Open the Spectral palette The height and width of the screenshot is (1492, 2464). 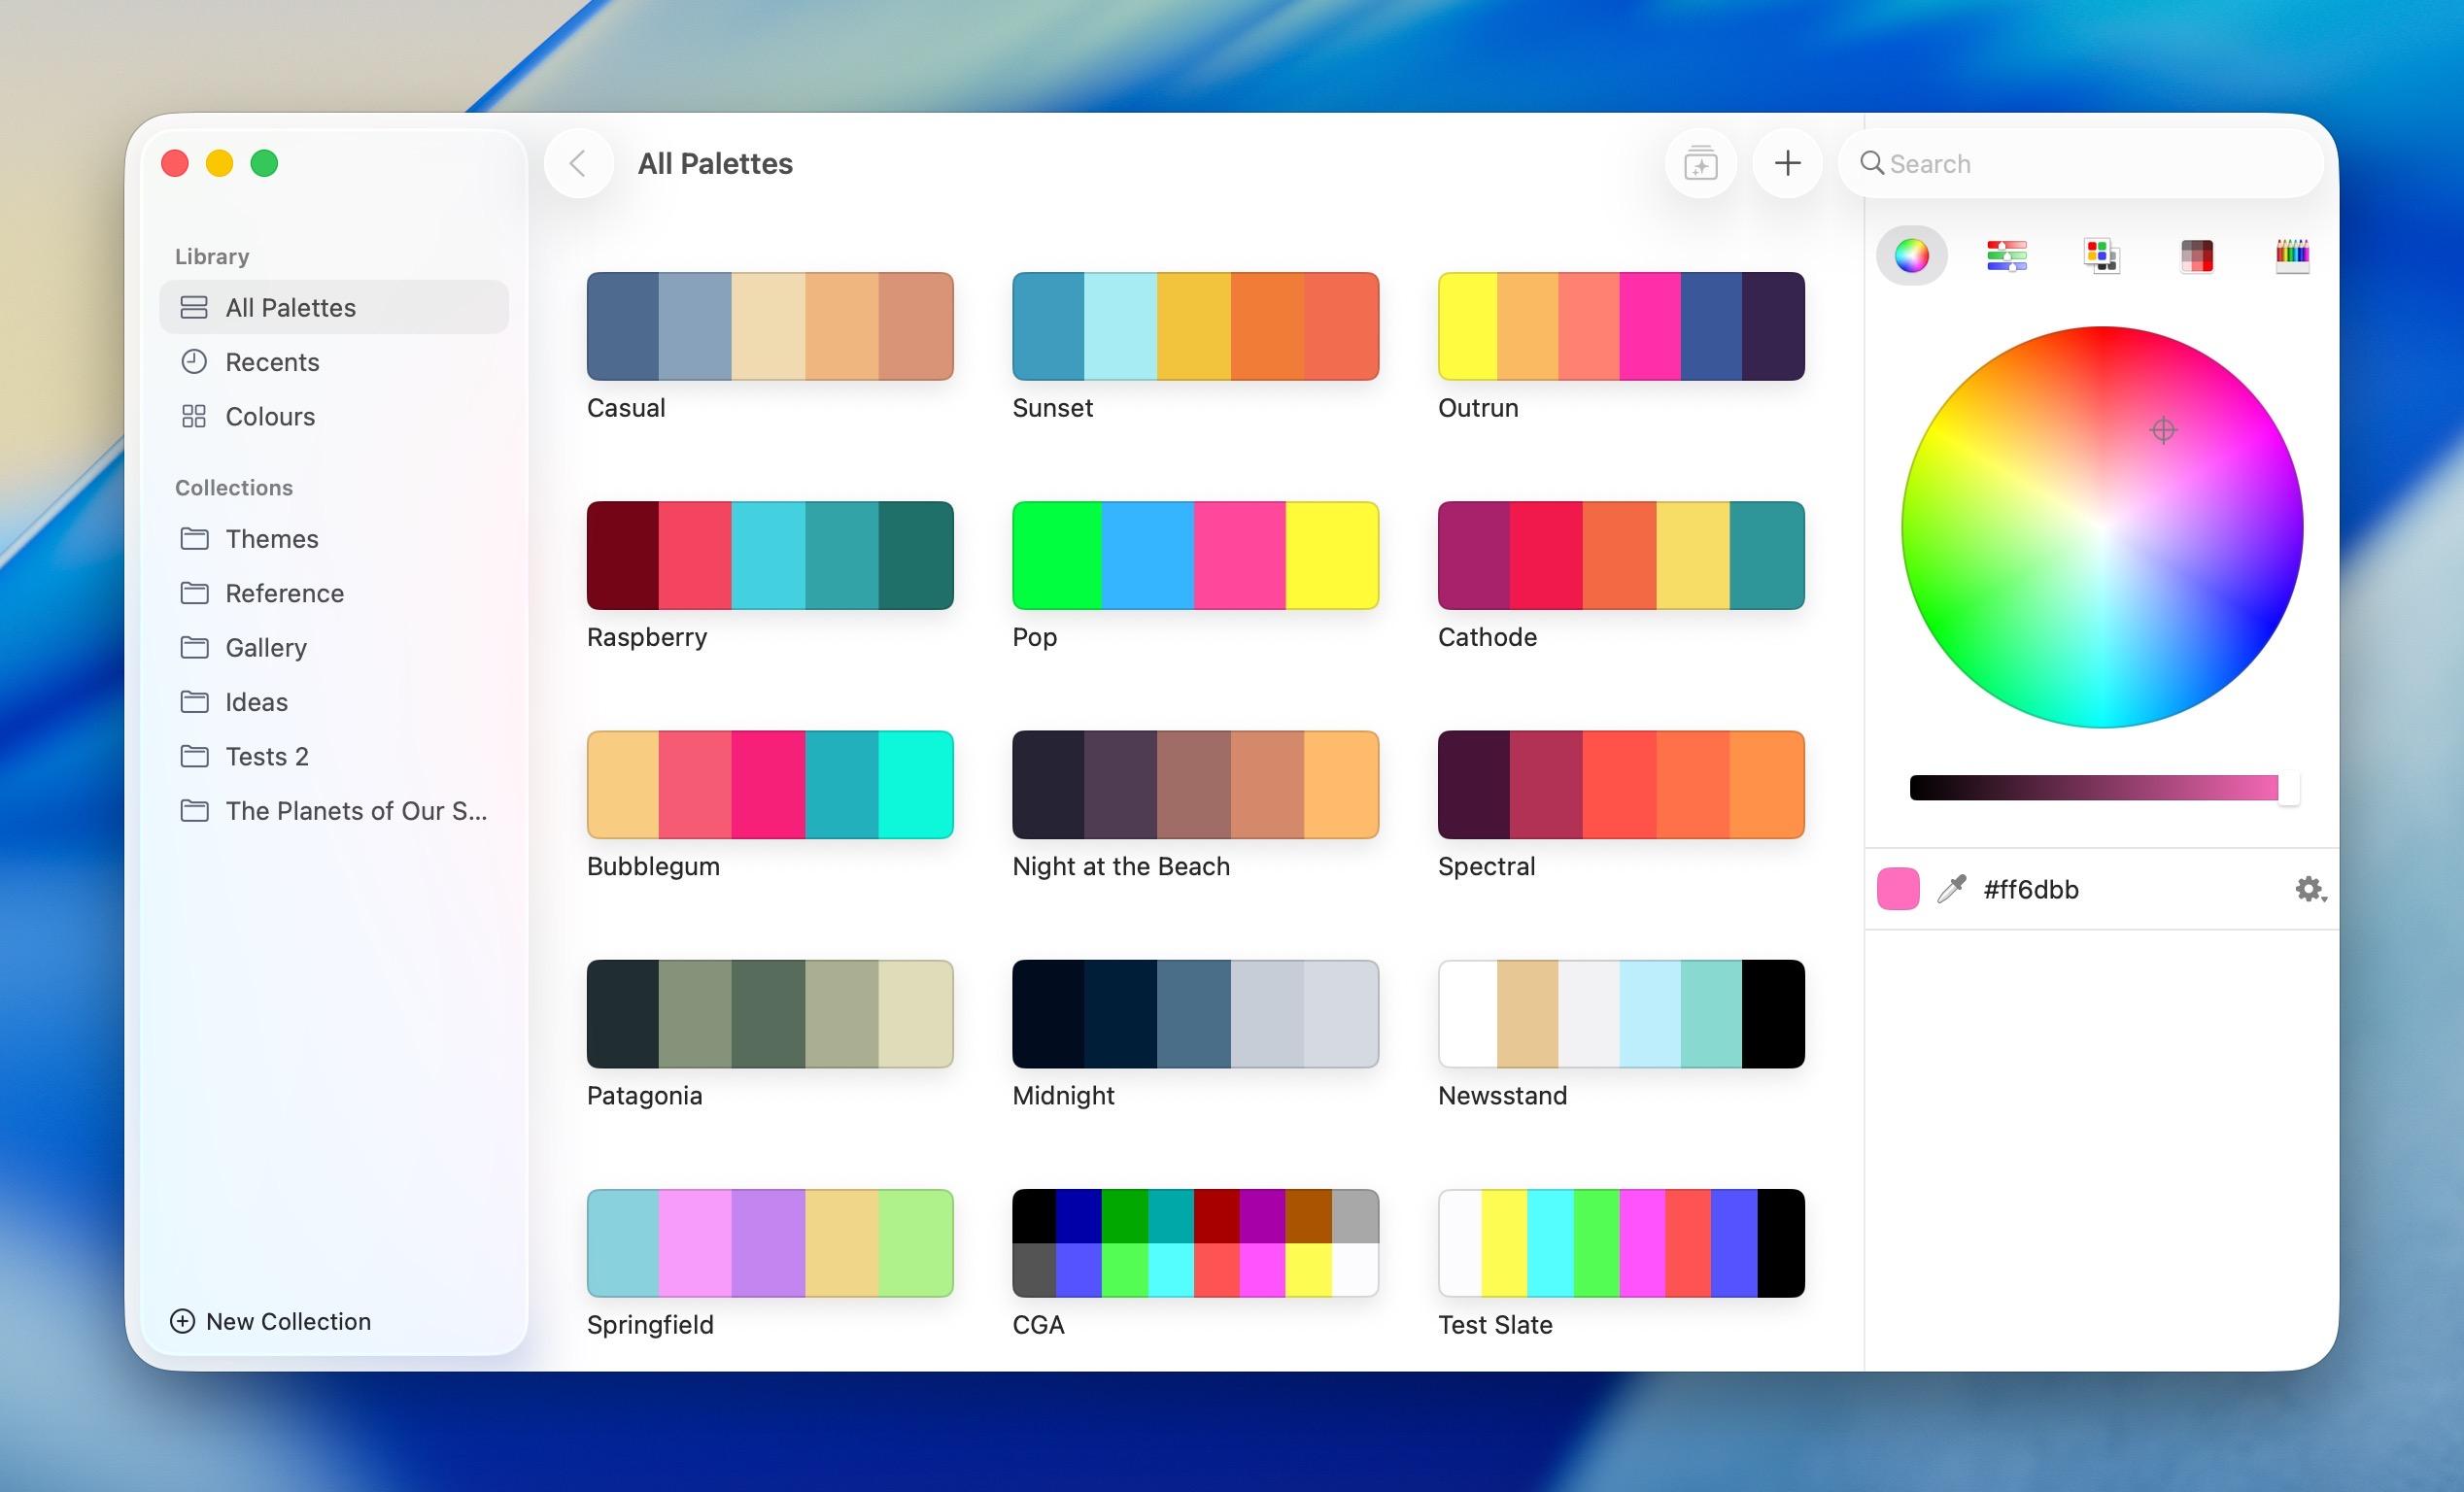click(x=1621, y=784)
